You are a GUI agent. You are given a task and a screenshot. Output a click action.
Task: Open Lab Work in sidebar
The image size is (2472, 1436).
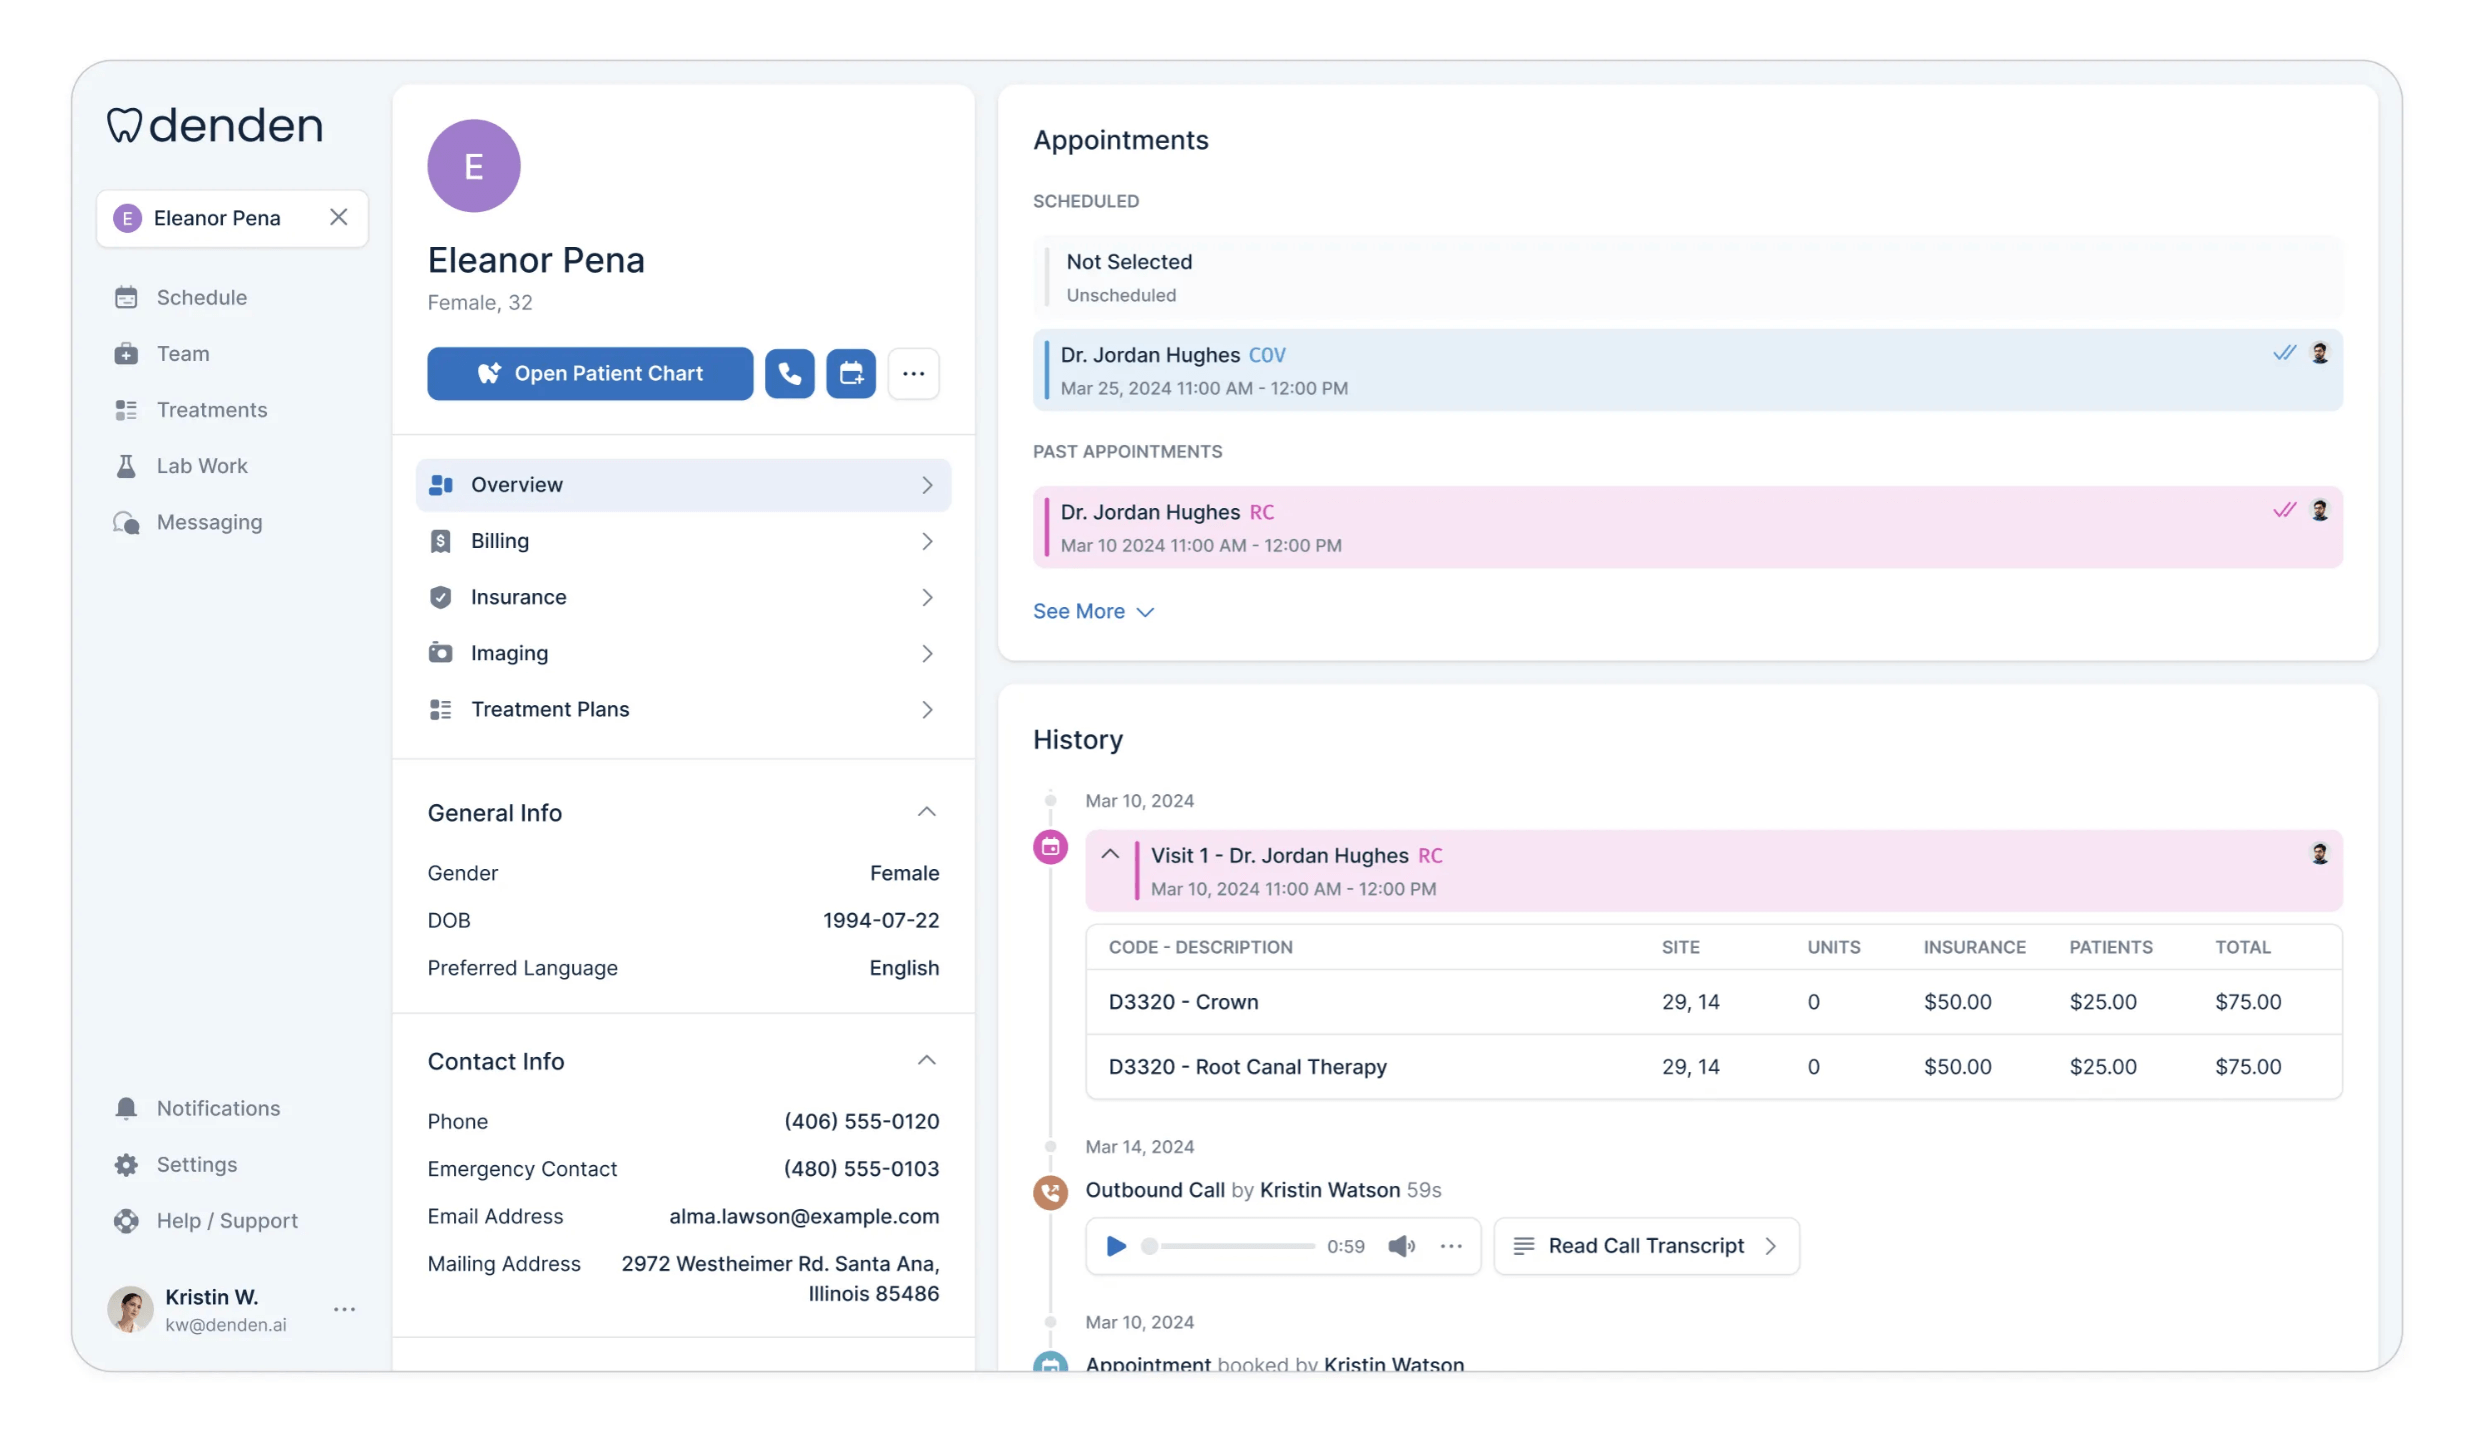tap(201, 466)
